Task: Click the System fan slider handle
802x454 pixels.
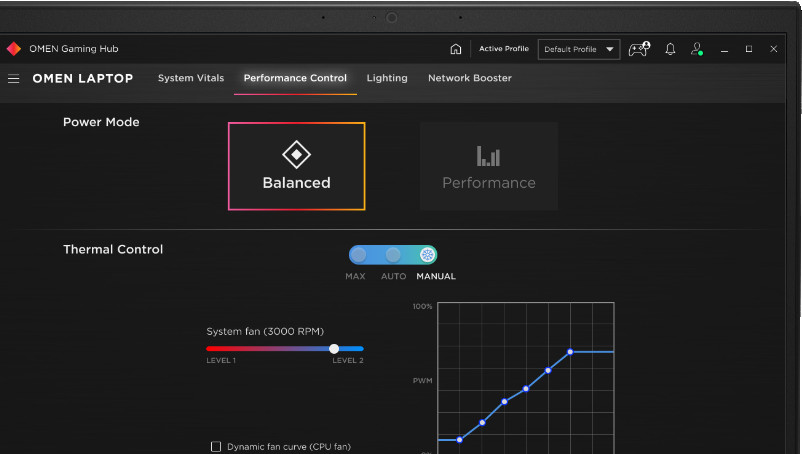Action: click(x=334, y=348)
